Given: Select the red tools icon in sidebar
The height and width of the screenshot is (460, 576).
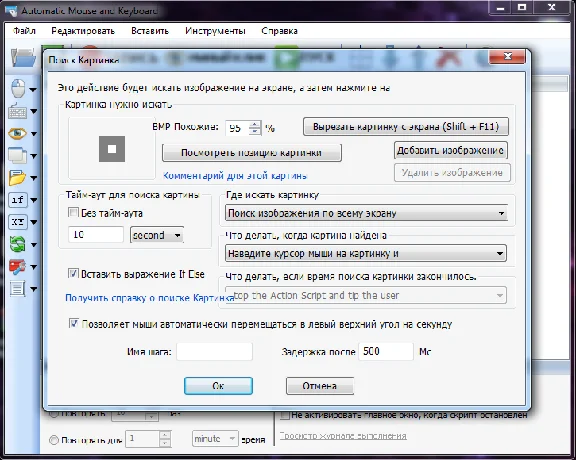Looking at the screenshot, I should 17,267.
